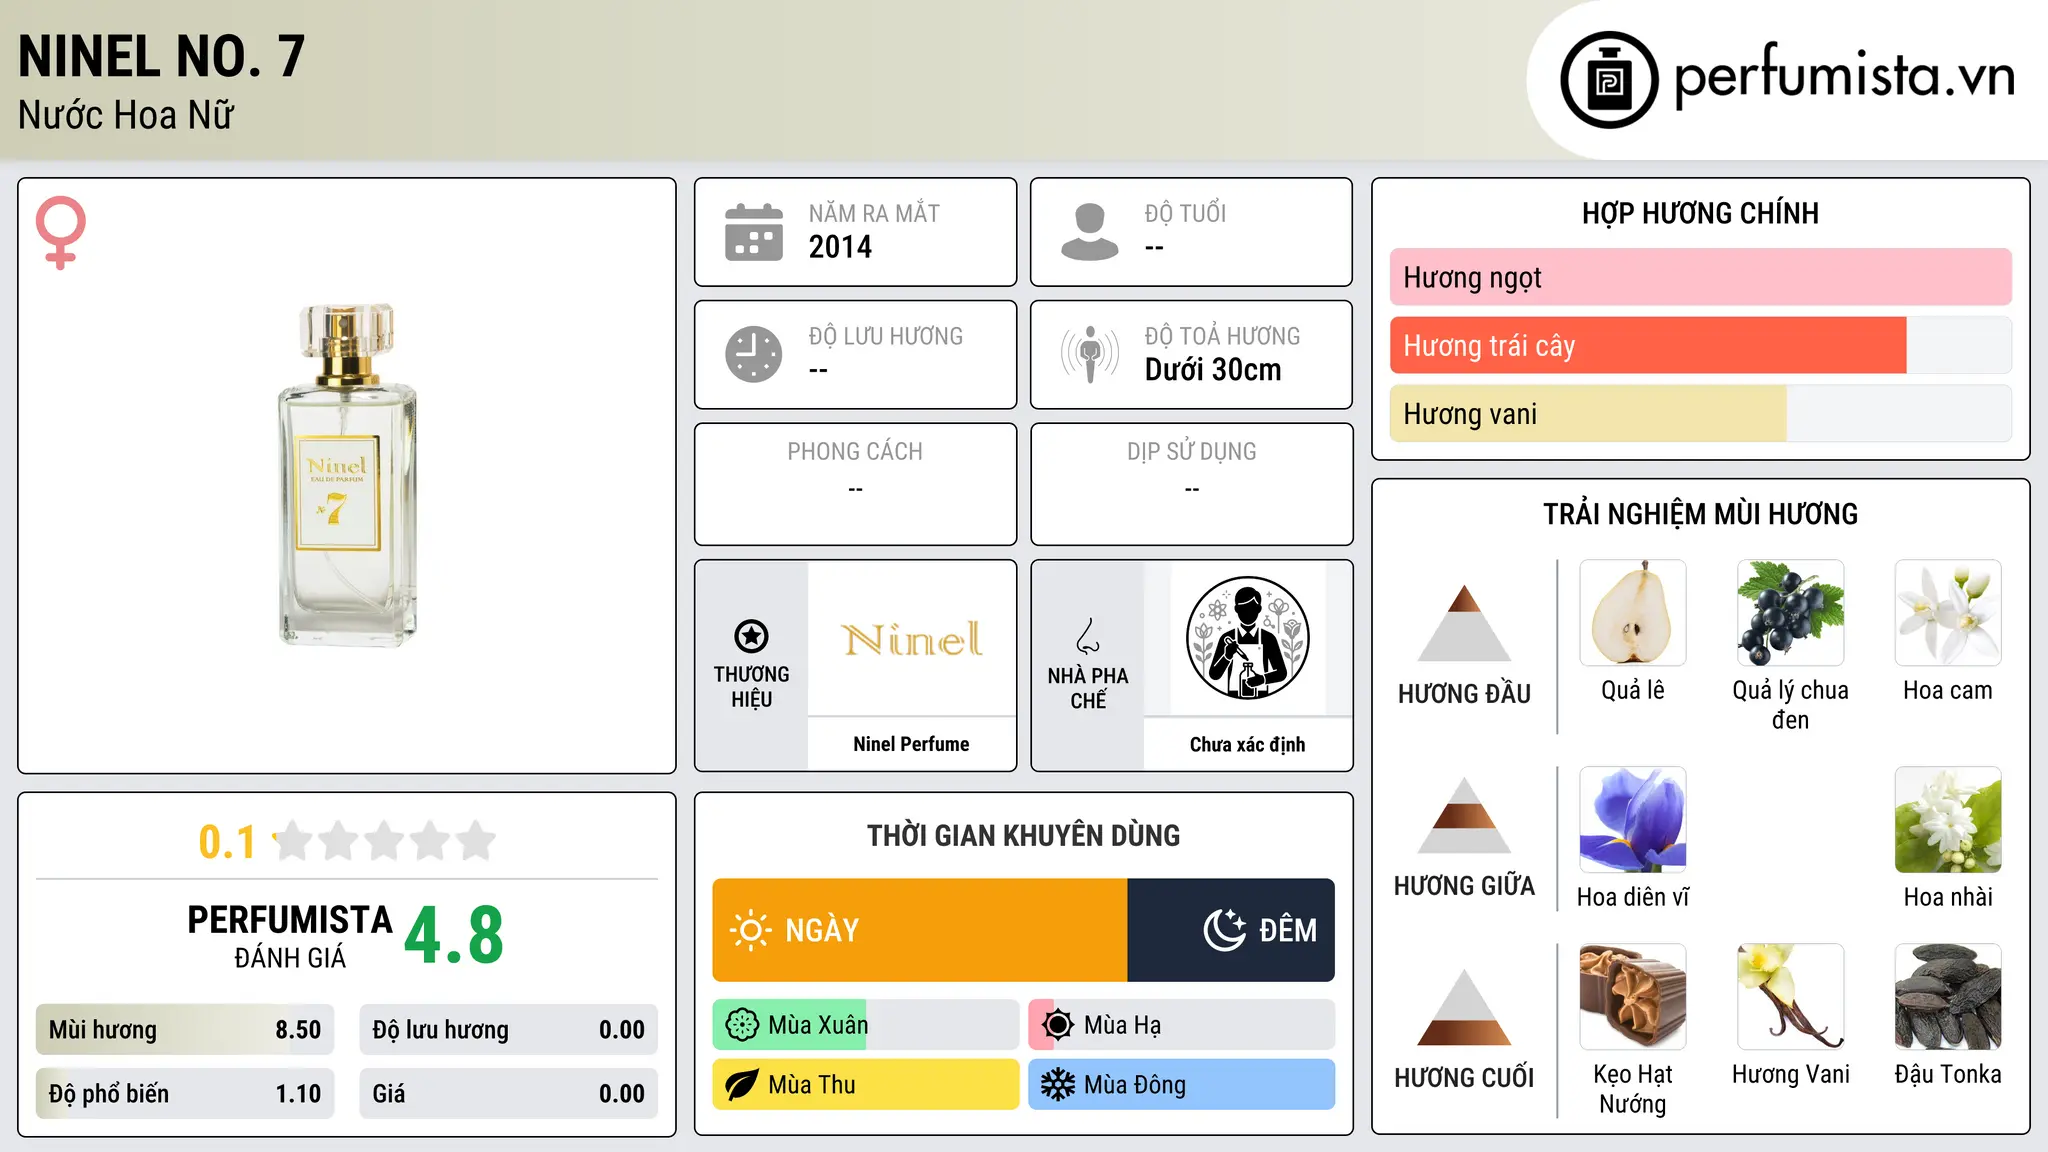Screen dimensions: 2048x1152
Task: Click the Quả lý chua đen image
Action: pos(1791,613)
